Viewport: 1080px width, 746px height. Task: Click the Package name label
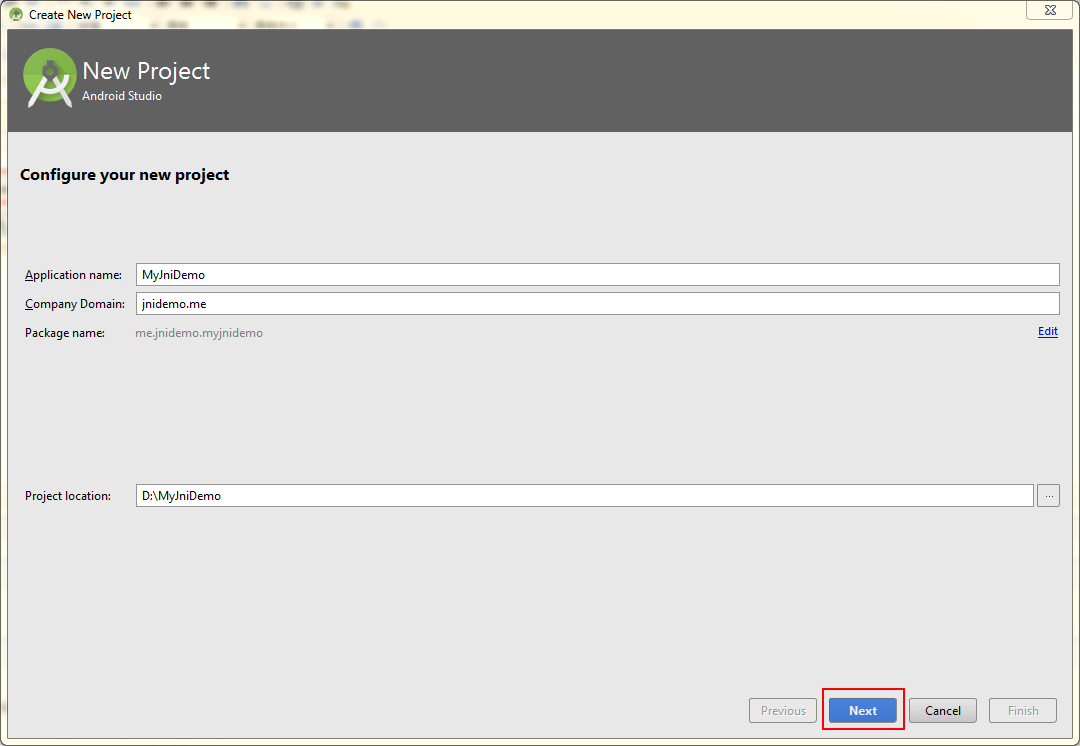(x=65, y=333)
